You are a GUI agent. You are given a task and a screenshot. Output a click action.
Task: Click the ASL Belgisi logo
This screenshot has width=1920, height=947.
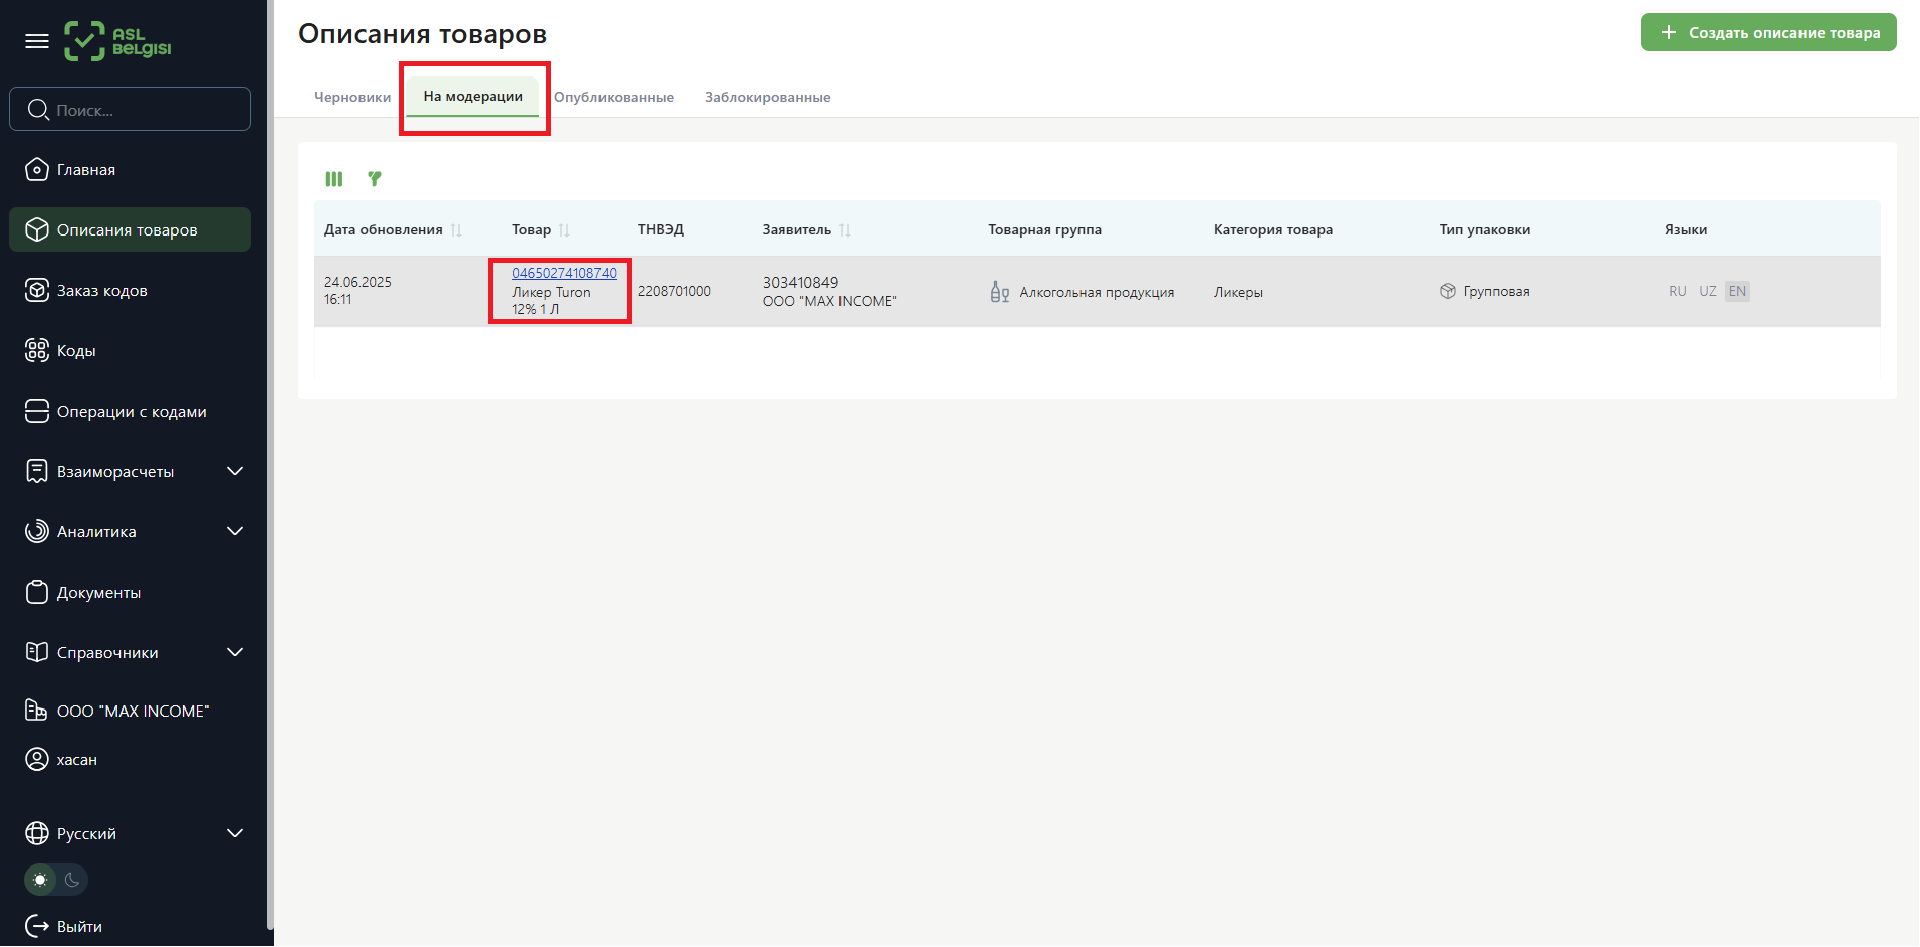tap(118, 41)
